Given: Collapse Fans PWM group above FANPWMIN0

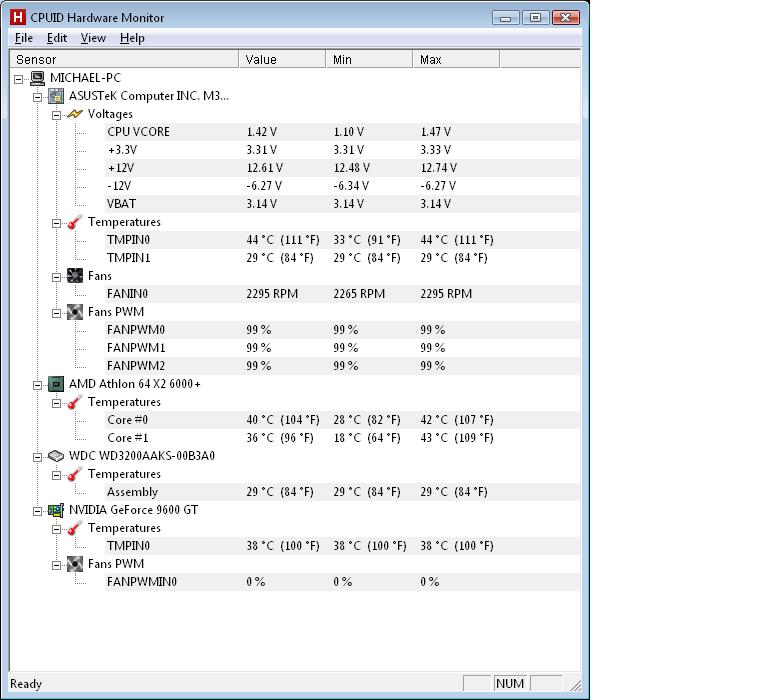Looking at the screenshot, I should (57, 565).
